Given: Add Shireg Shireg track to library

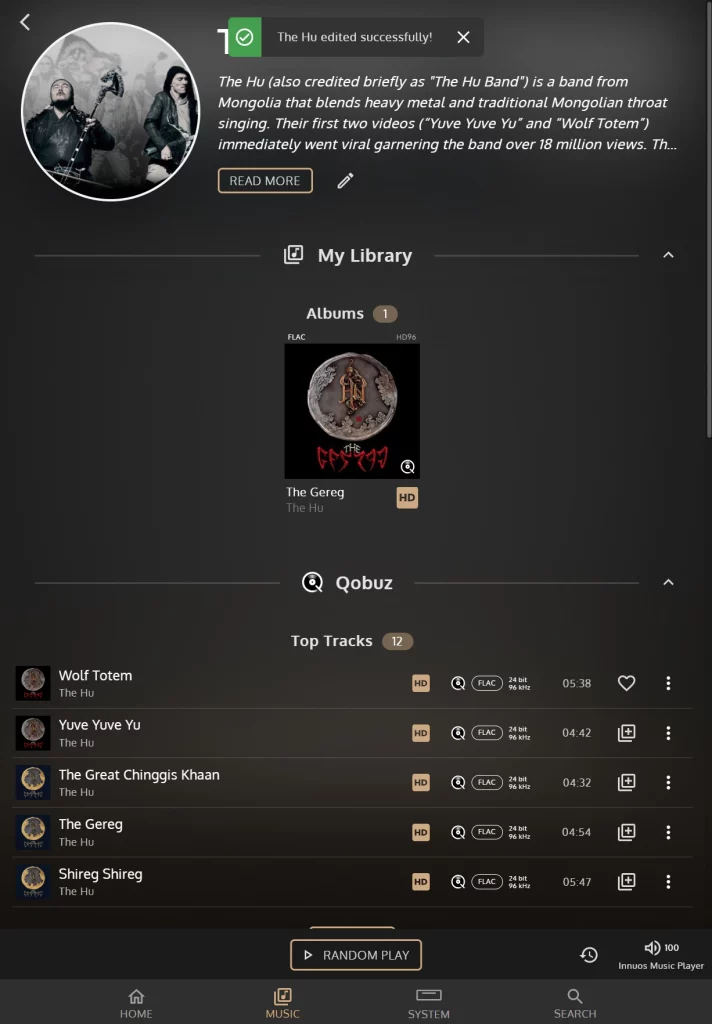Looking at the screenshot, I should pyautogui.click(x=626, y=882).
